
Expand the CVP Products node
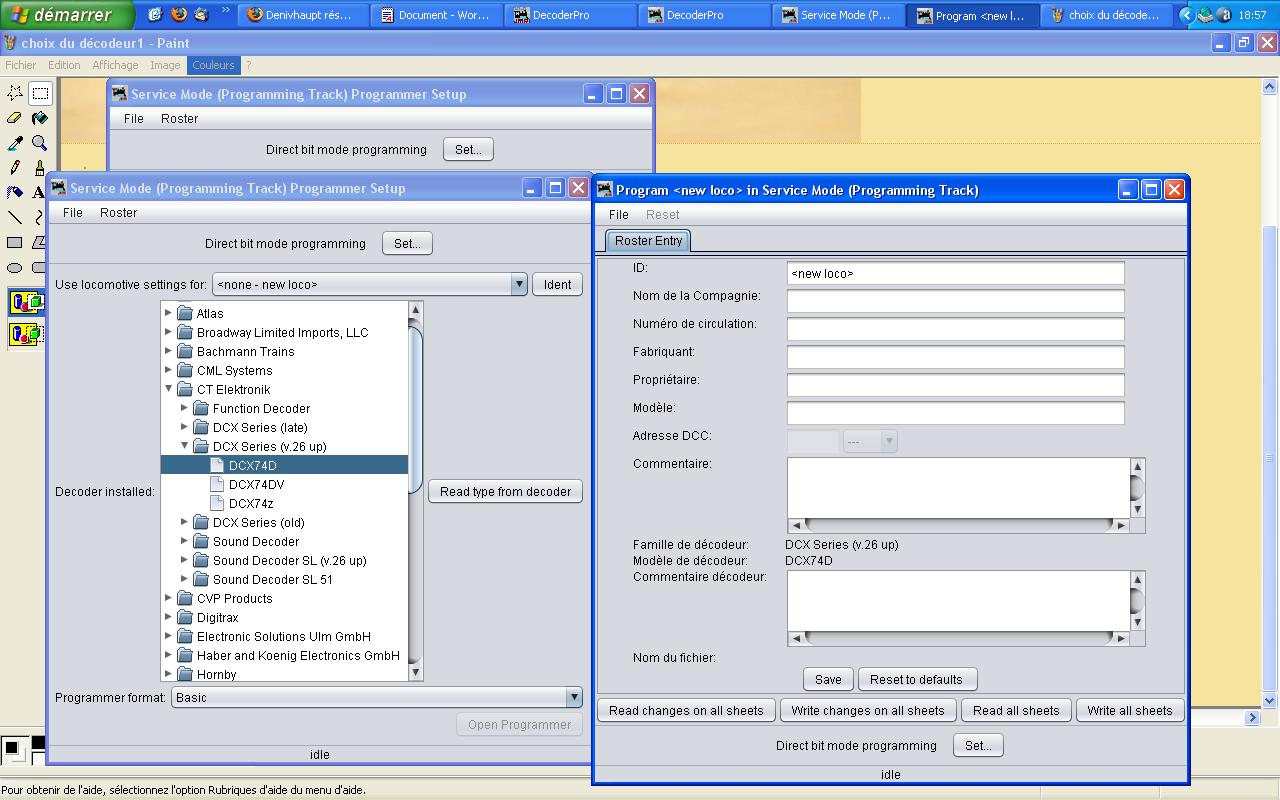point(168,598)
